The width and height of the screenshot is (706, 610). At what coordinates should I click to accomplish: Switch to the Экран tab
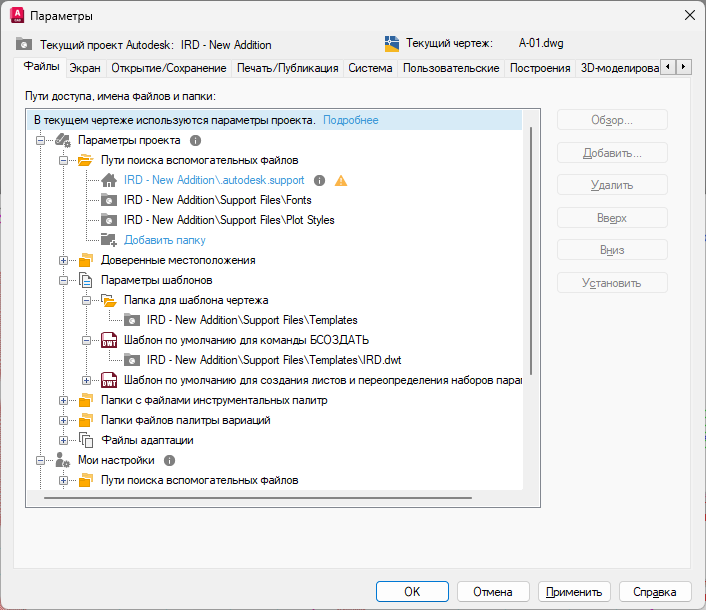85,68
